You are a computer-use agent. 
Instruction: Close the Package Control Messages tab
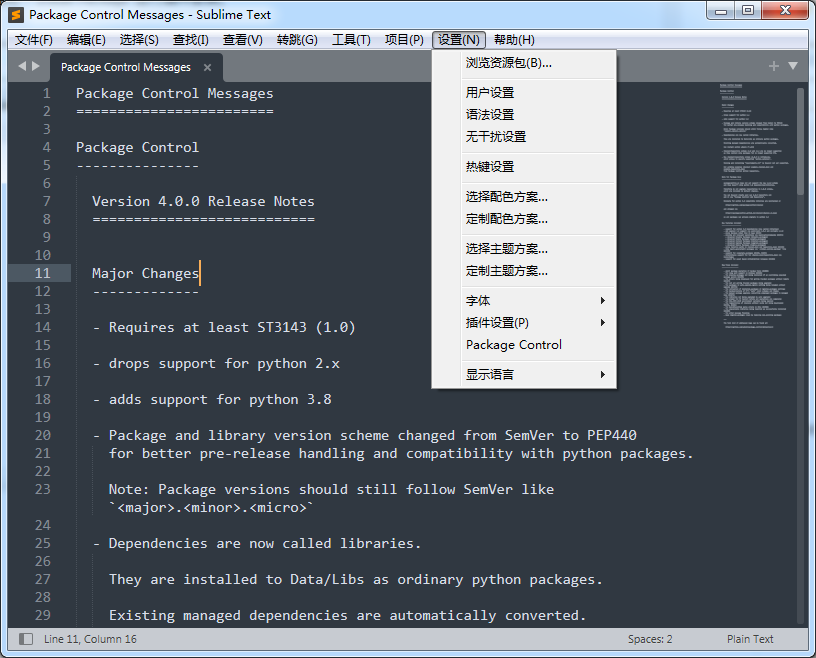pos(207,67)
